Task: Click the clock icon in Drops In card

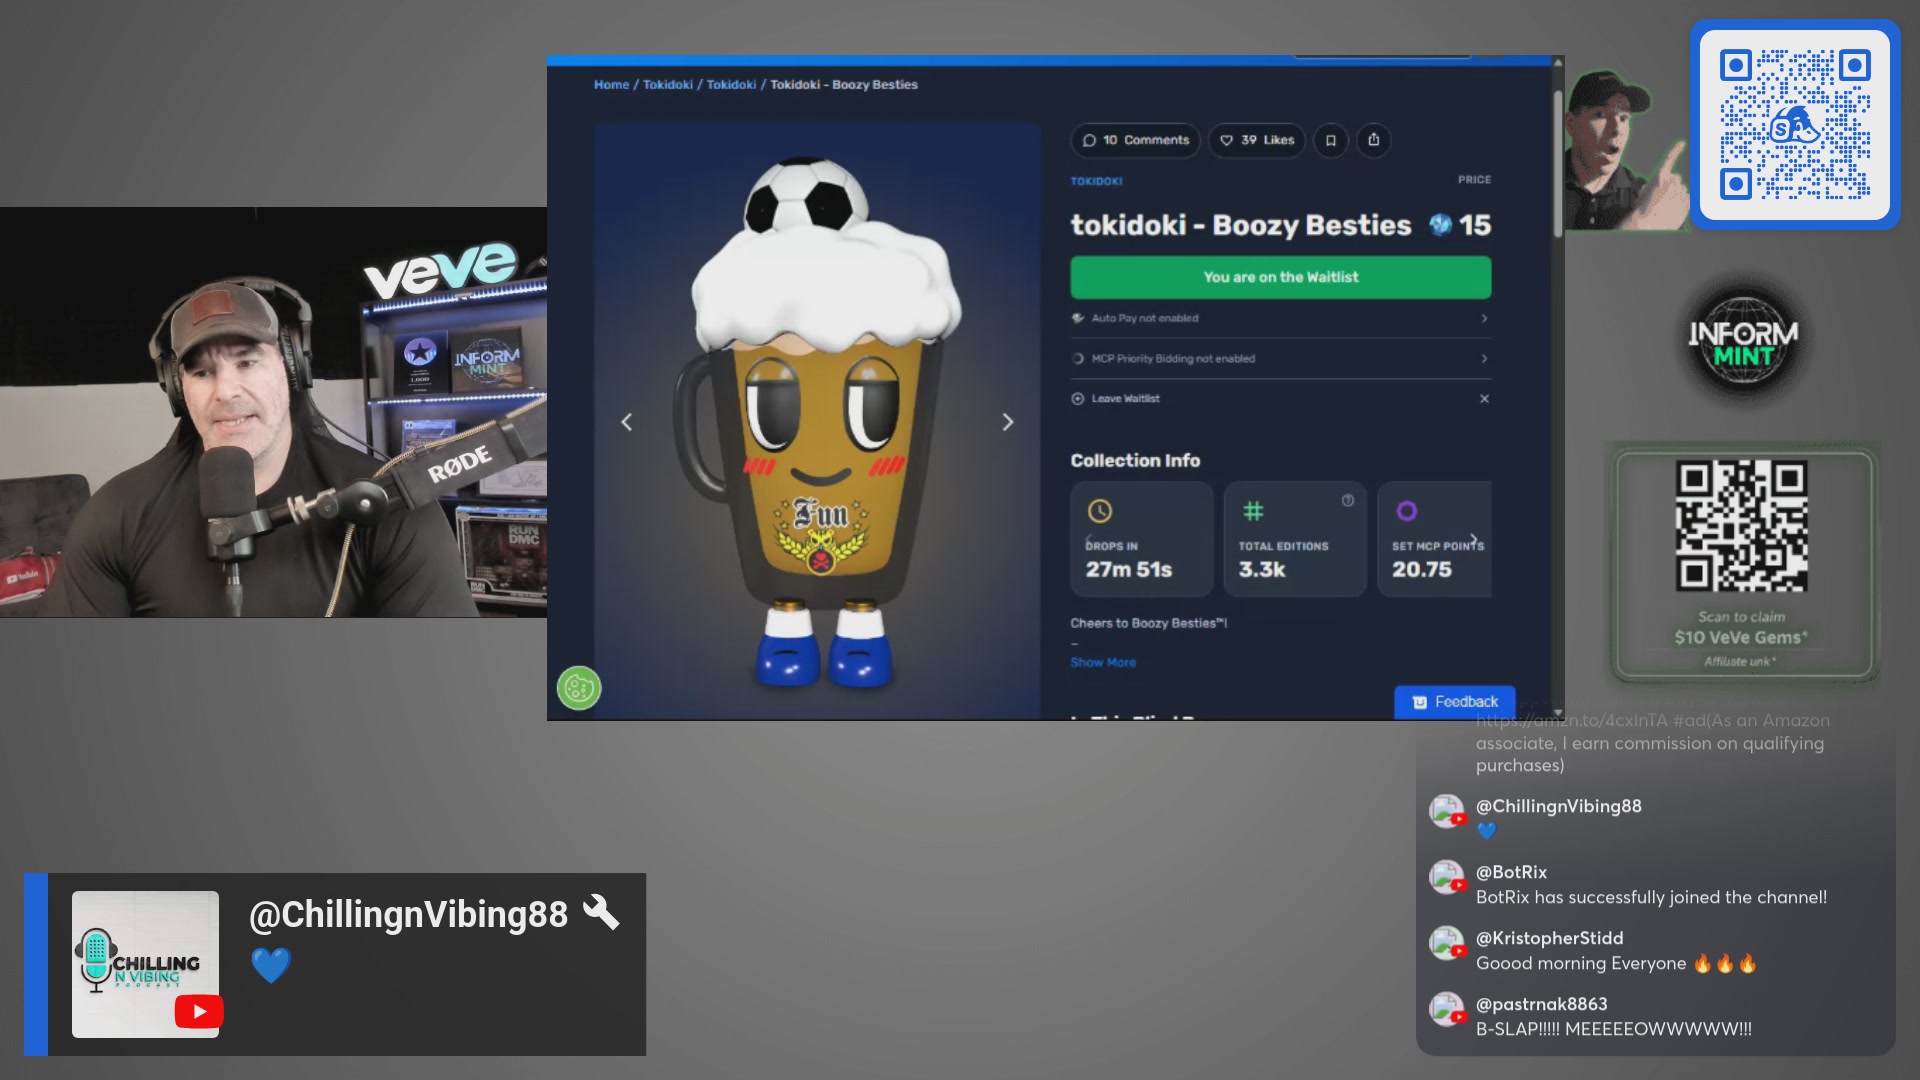Action: pos(1100,511)
